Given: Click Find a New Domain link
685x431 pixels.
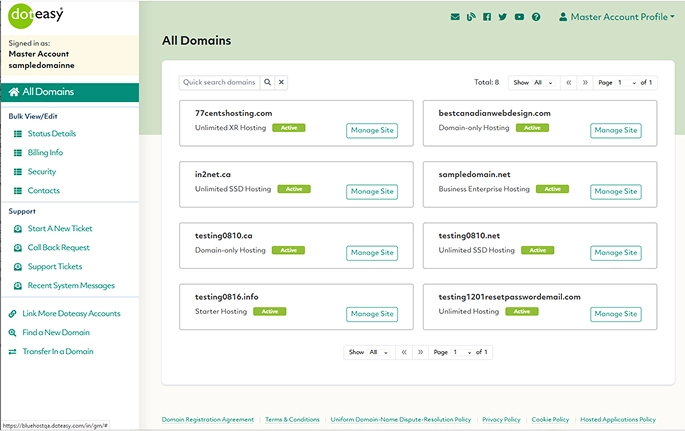Looking at the screenshot, I should pos(56,333).
